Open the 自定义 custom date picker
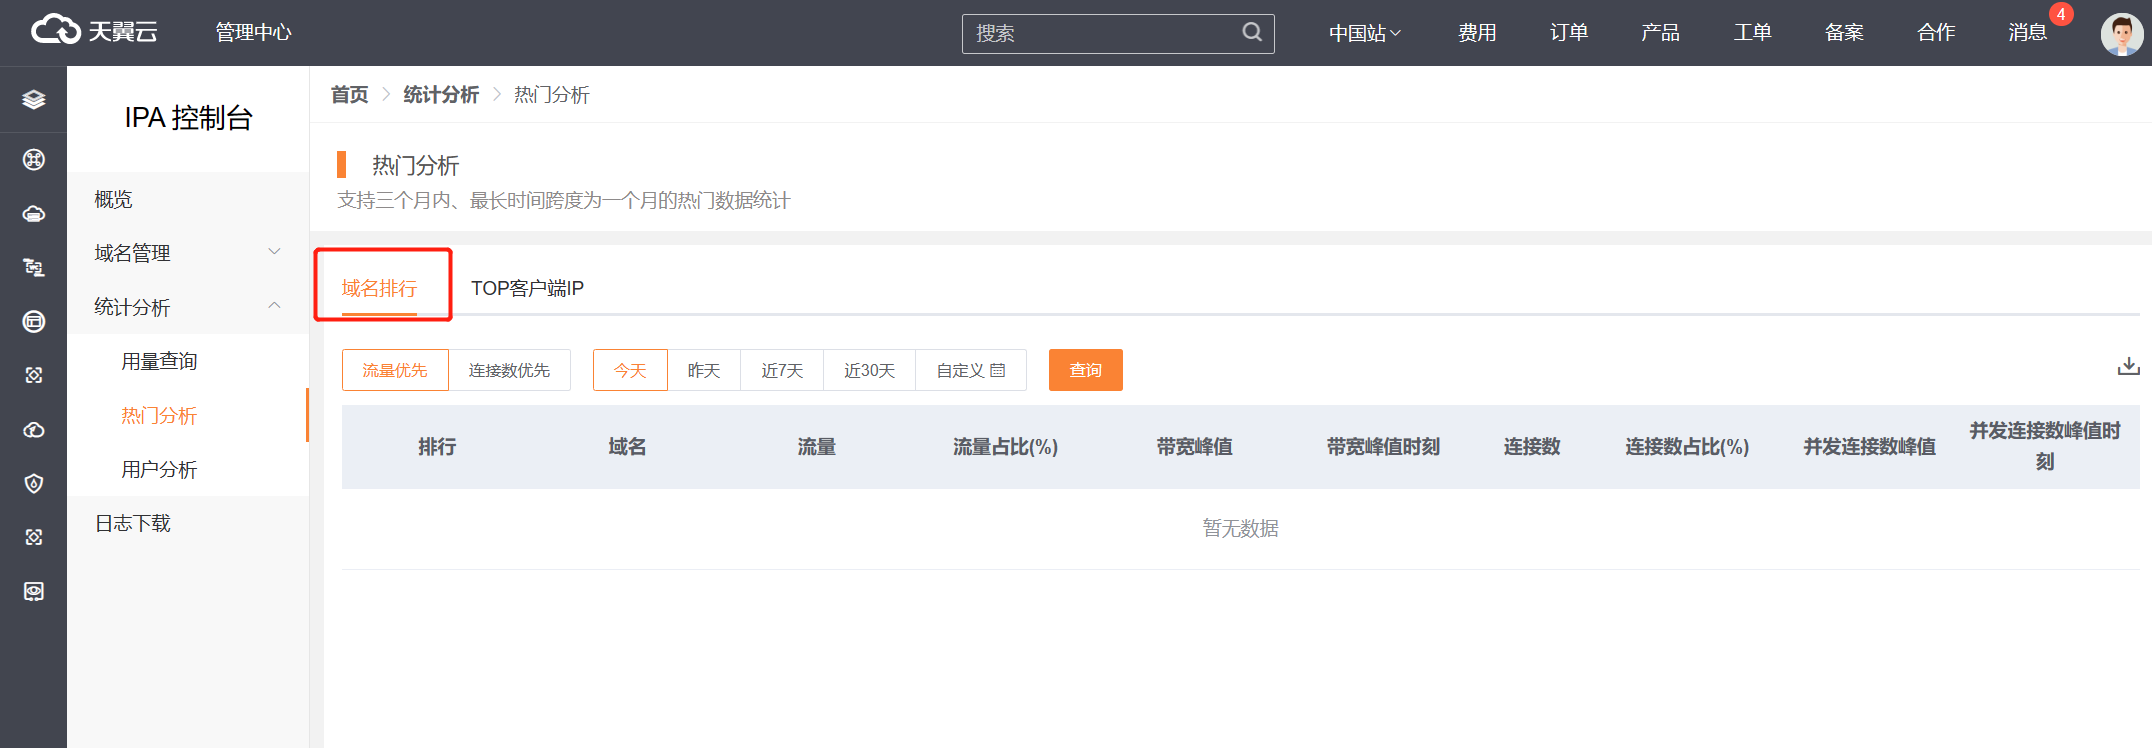The width and height of the screenshot is (2152, 748). (970, 371)
